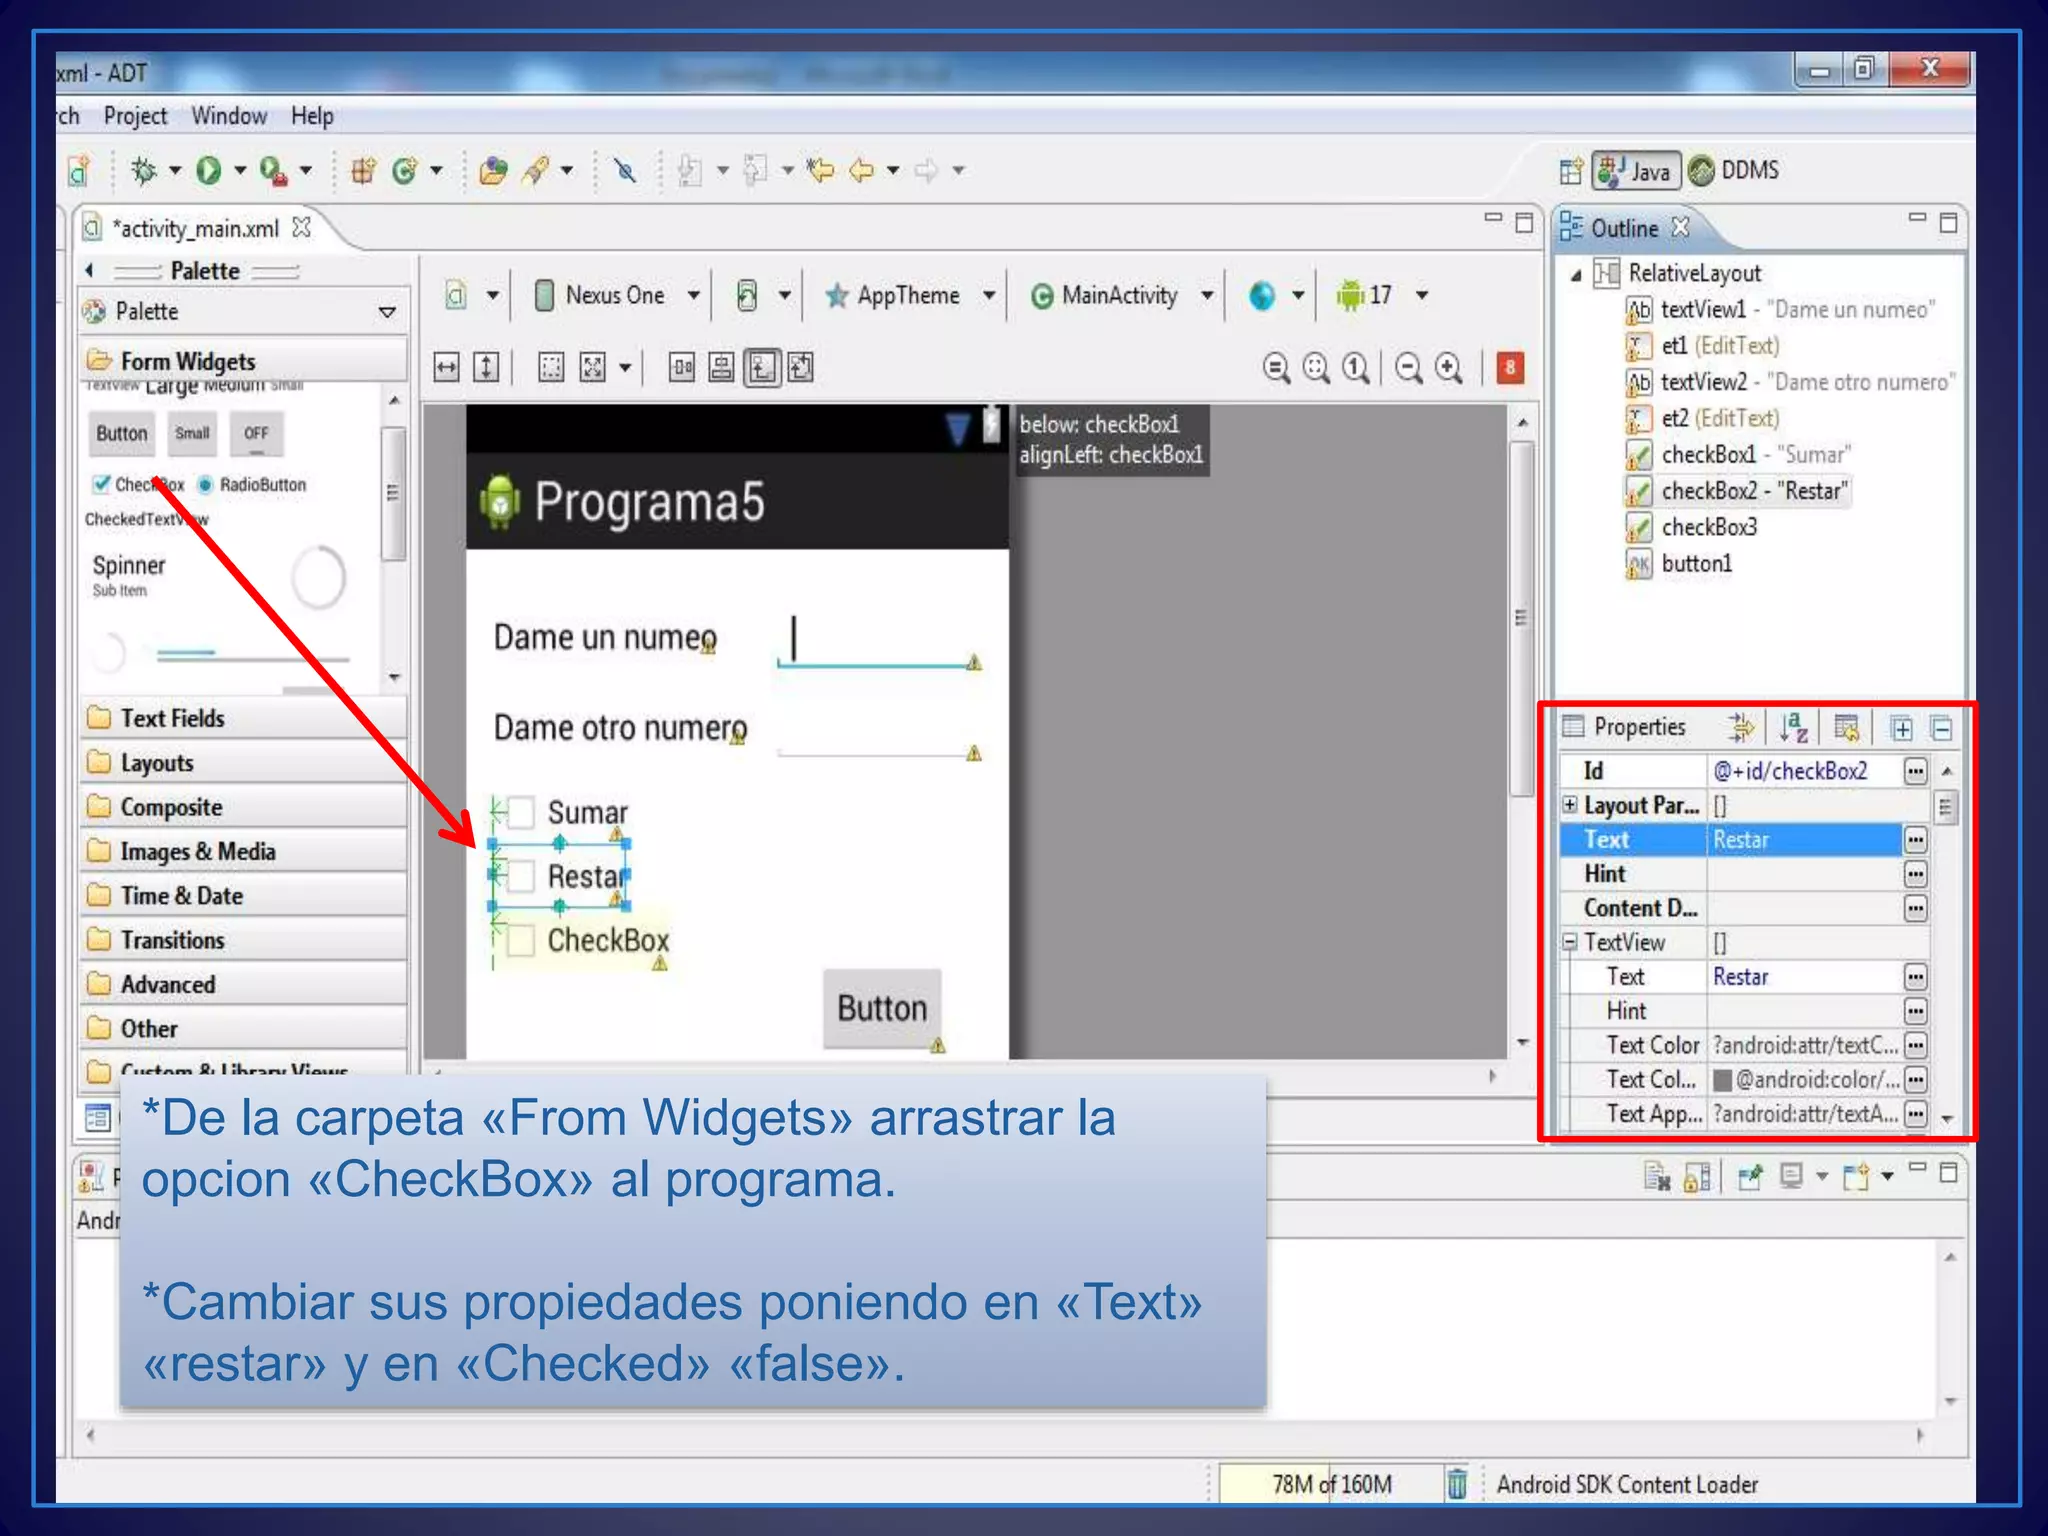Select button1 in the Outline tree

pos(1696,564)
